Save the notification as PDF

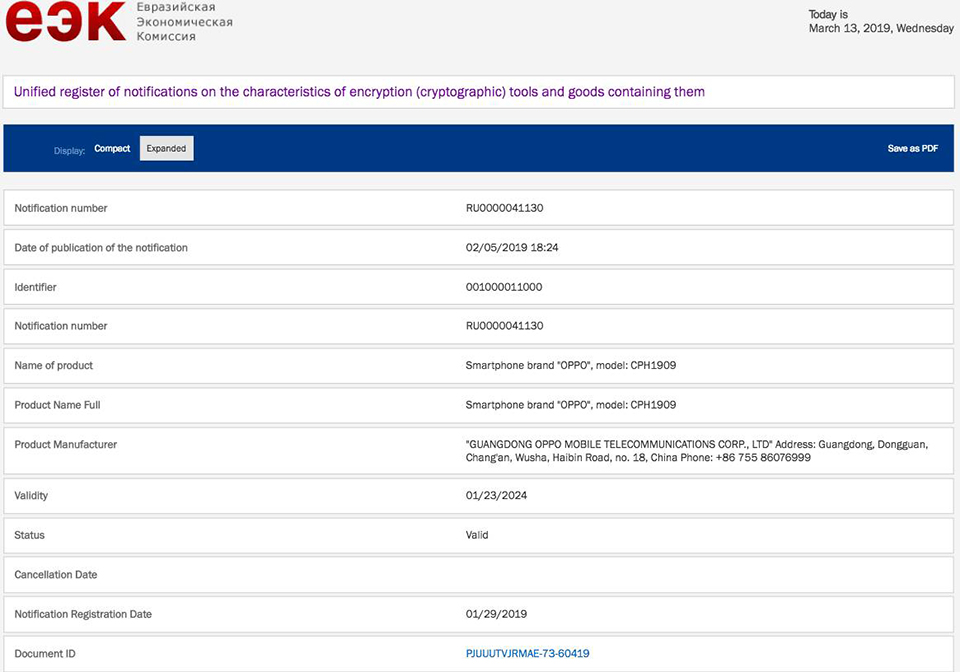tap(912, 148)
